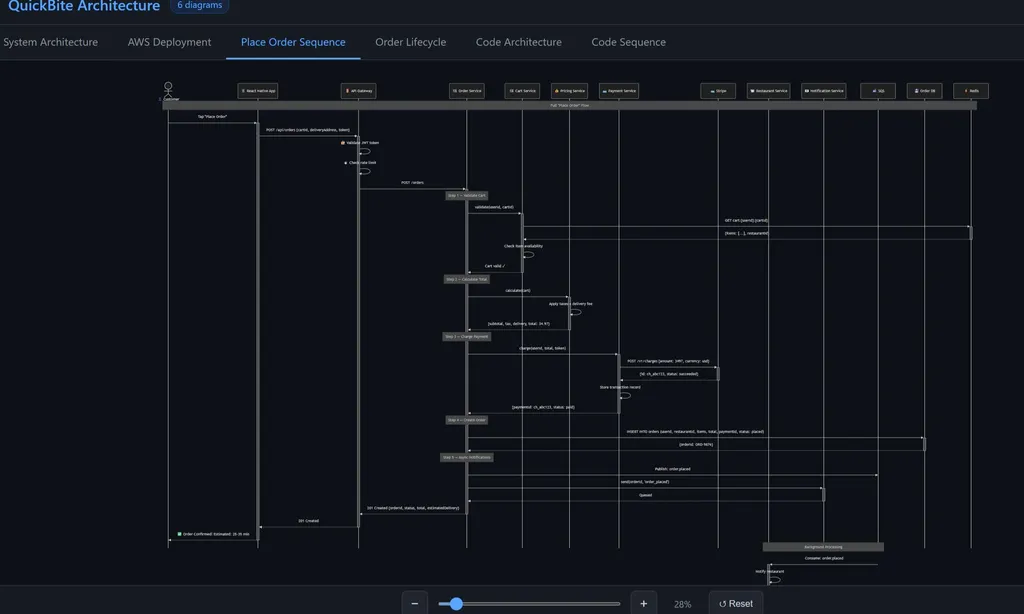The width and height of the screenshot is (1024, 614).
Task: Click the "Consume: order.placed" message label
Action: 824,558
